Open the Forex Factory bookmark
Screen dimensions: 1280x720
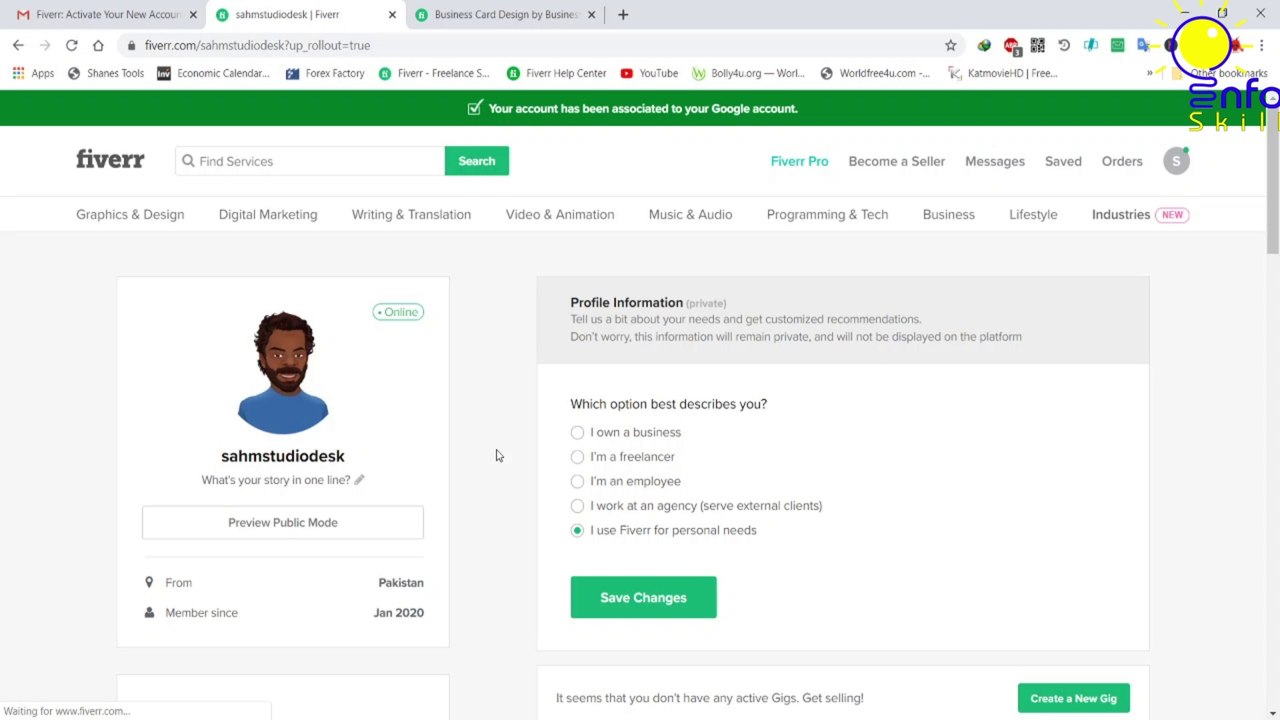point(325,73)
